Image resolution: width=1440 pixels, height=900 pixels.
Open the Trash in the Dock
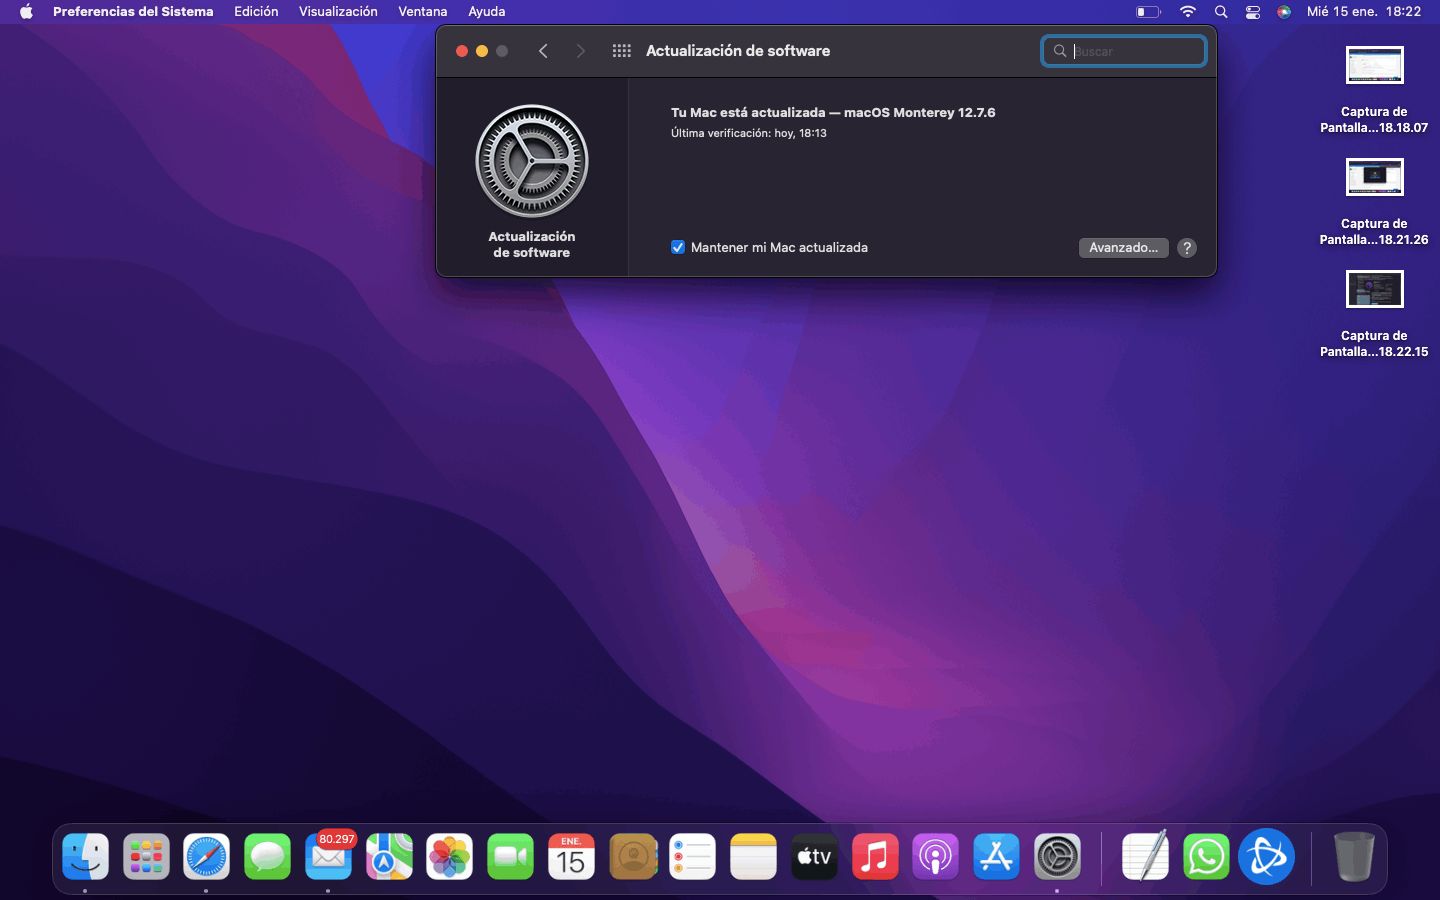(1354, 857)
